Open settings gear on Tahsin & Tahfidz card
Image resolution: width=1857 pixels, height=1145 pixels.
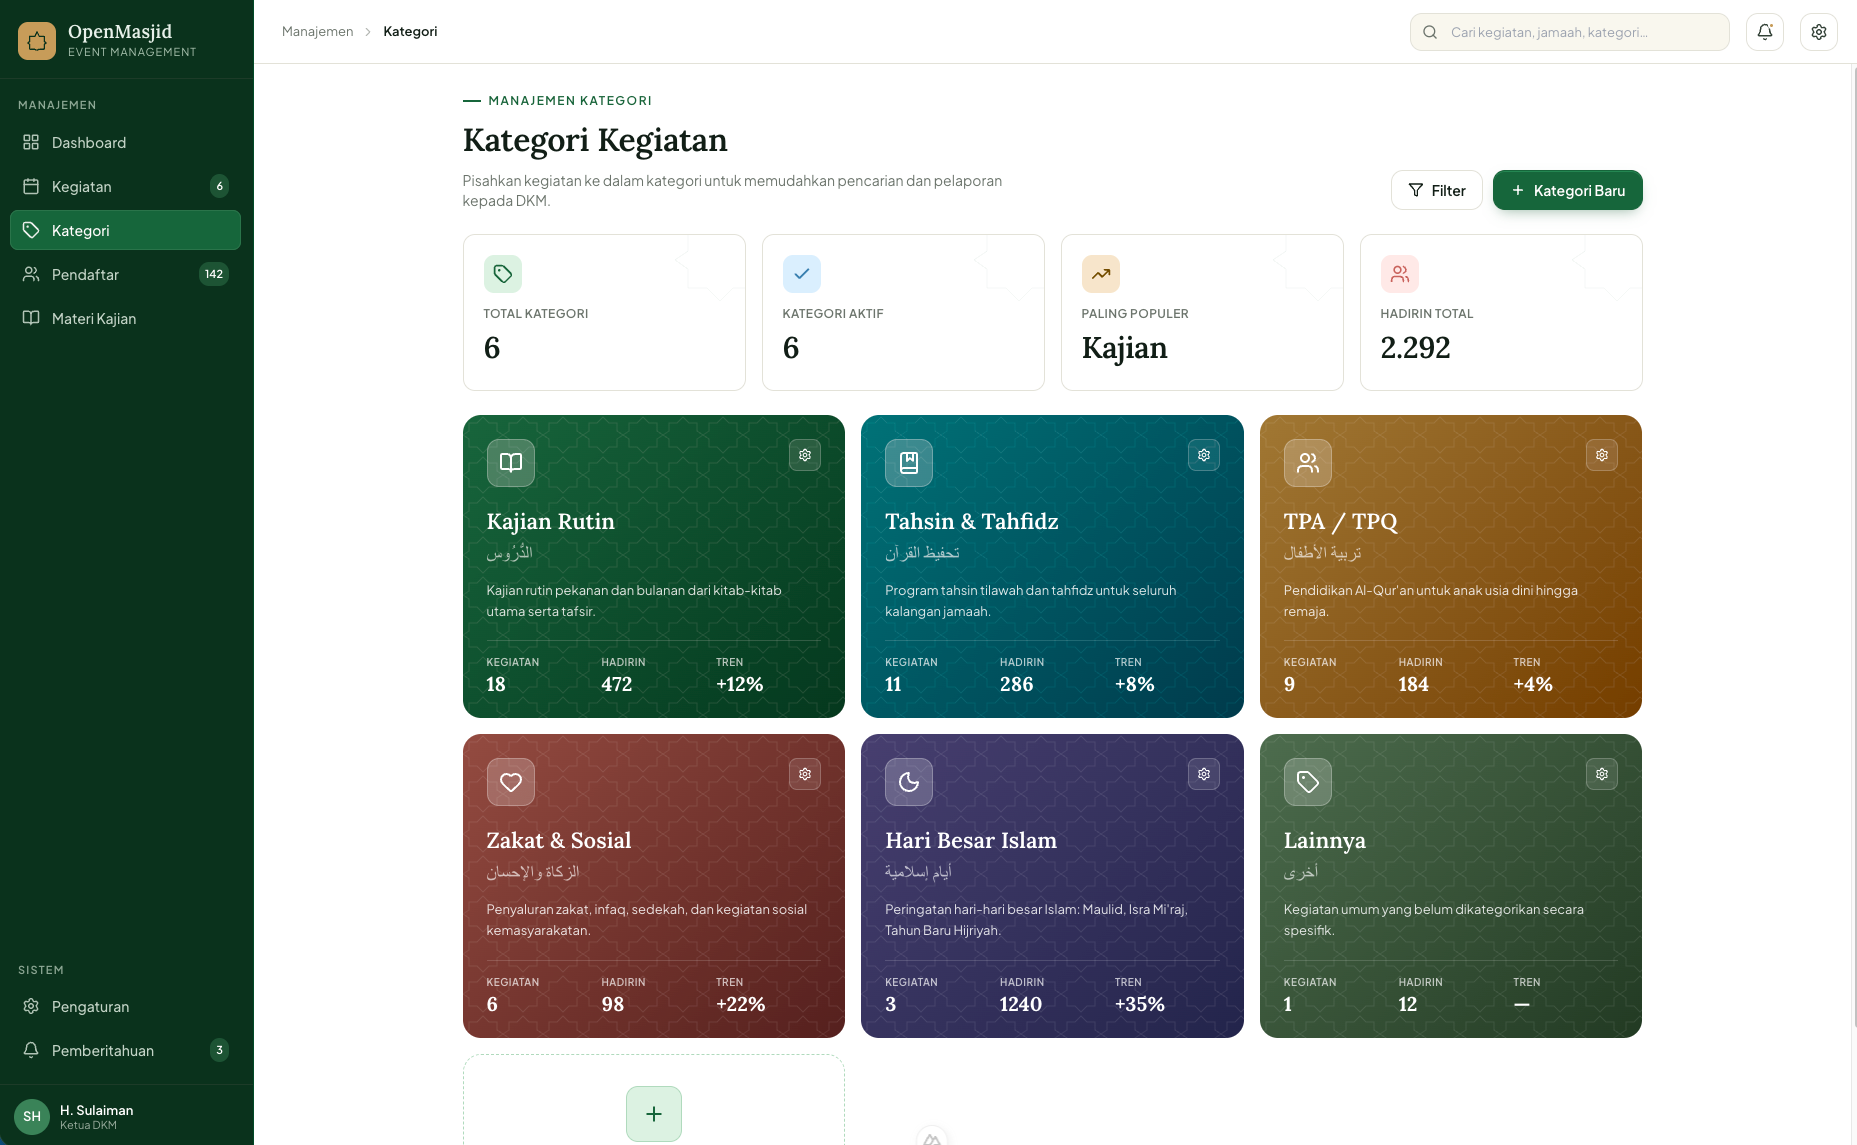(x=1204, y=455)
